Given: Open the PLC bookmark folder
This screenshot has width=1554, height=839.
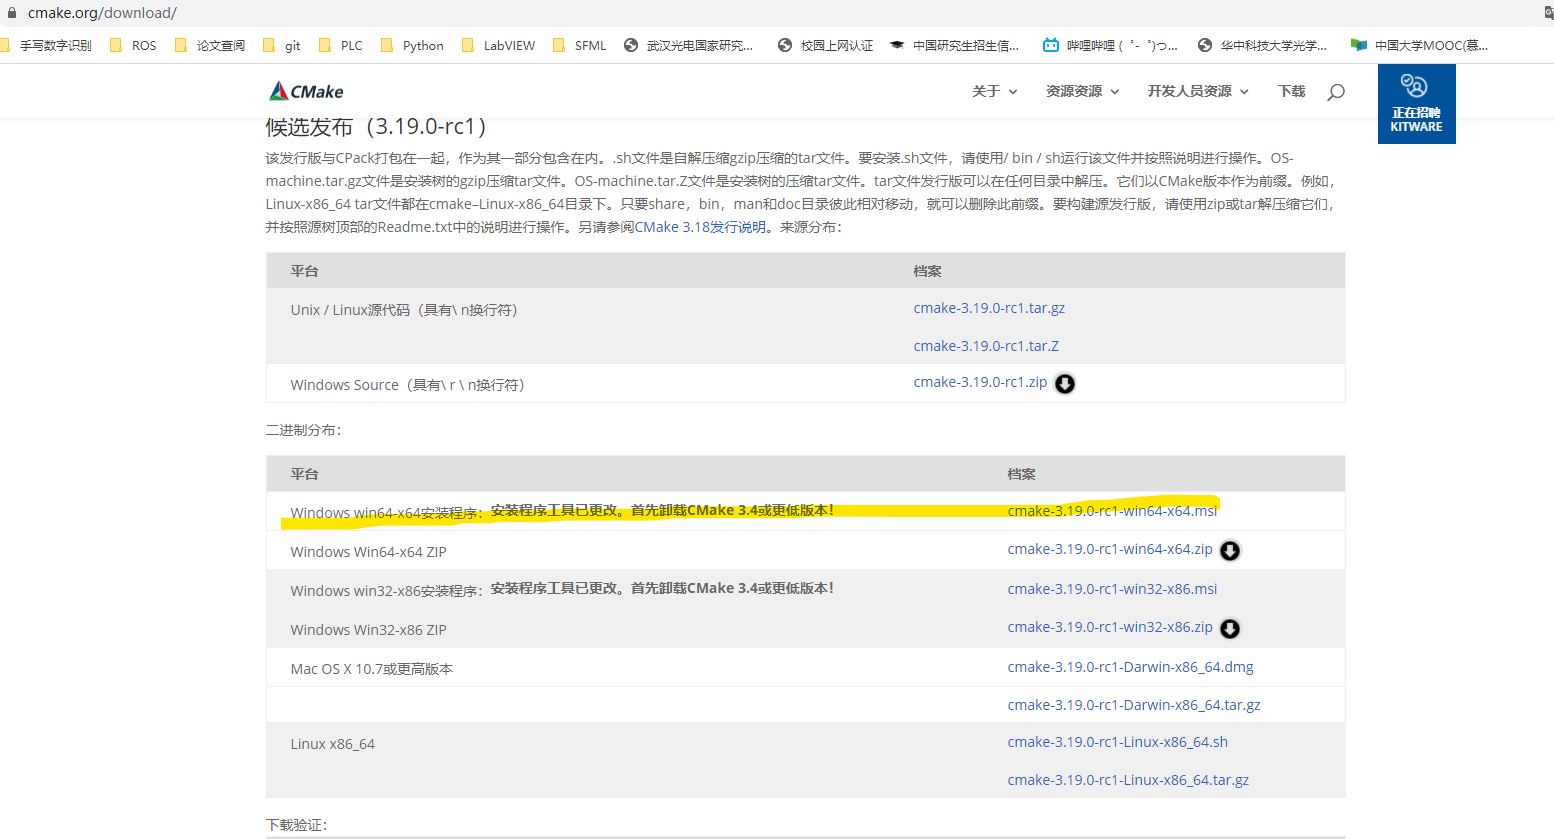Looking at the screenshot, I should (x=340, y=45).
